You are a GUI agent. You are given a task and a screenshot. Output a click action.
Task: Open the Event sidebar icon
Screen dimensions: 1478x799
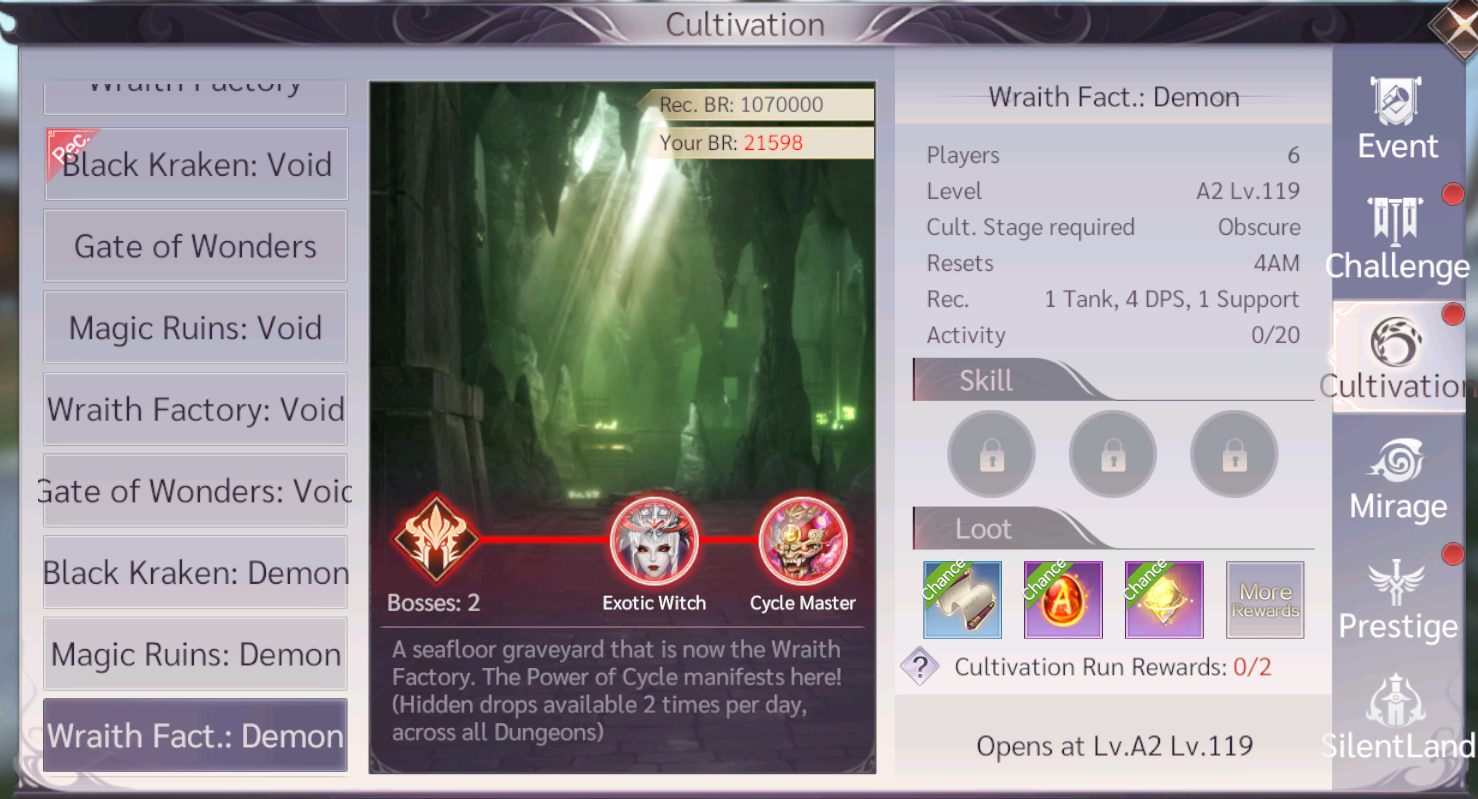(1397, 118)
